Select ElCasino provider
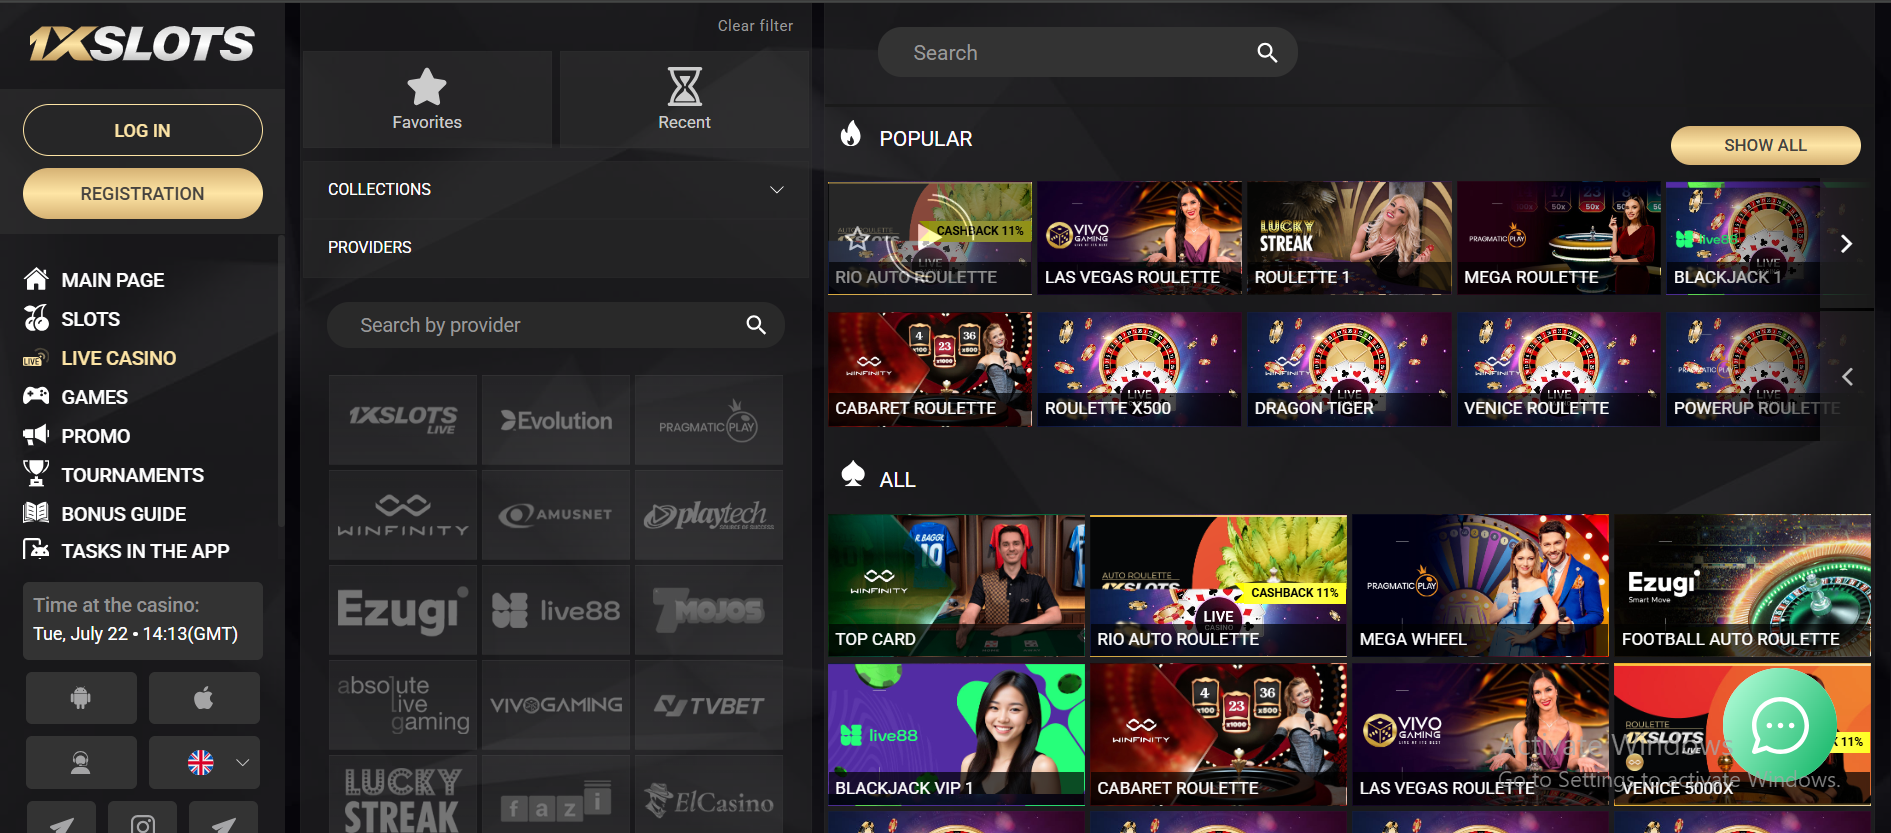Screen dimensions: 1891x833 tap(709, 795)
